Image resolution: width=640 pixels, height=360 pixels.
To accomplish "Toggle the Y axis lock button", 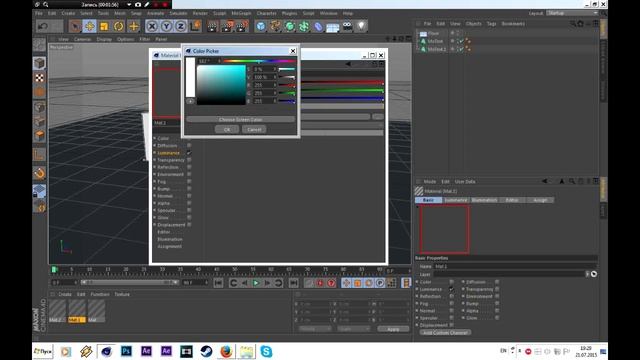I will pos(166,27).
